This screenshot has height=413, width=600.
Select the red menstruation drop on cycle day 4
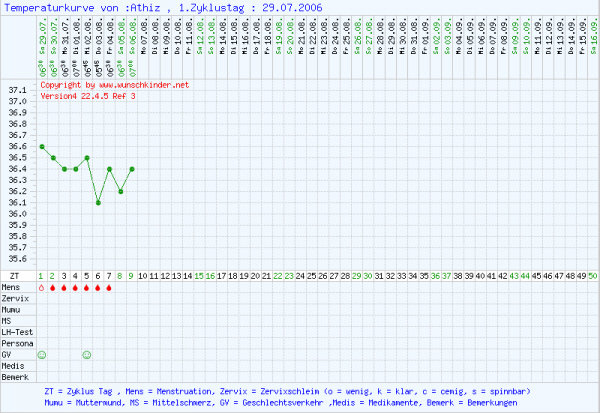(x=75, y=288)
